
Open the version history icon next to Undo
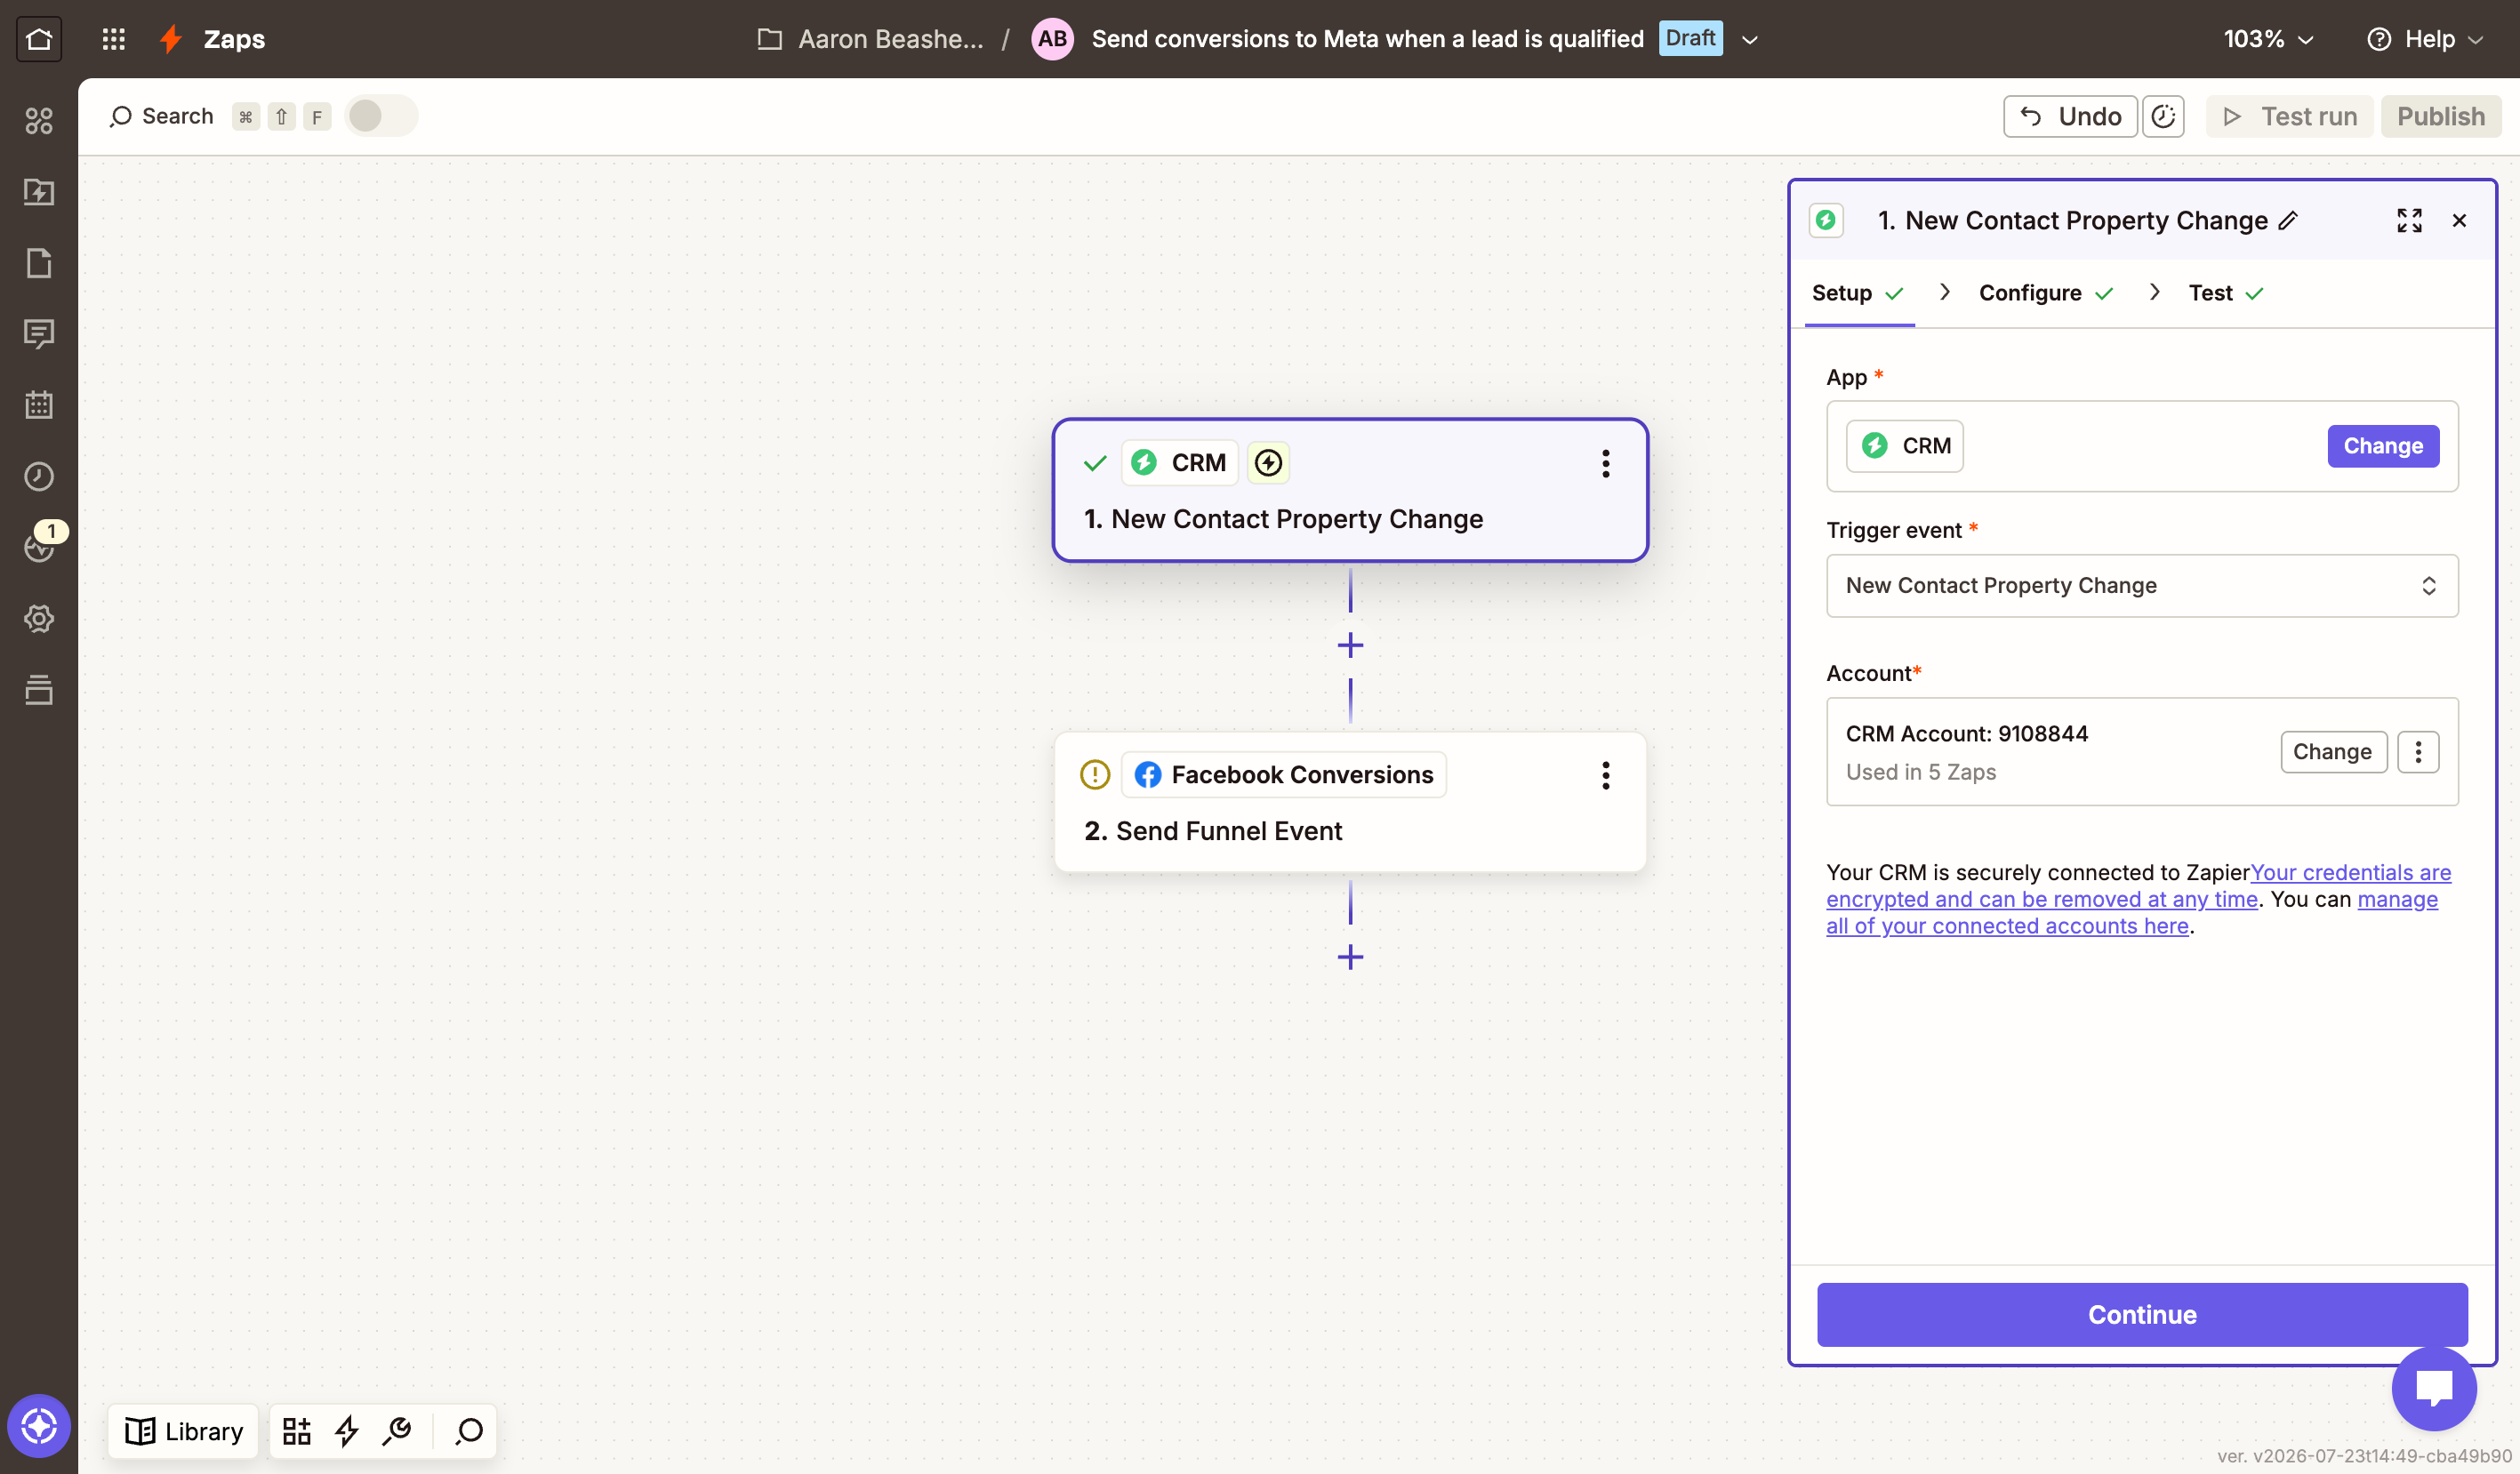click(x=2163, y=117)
